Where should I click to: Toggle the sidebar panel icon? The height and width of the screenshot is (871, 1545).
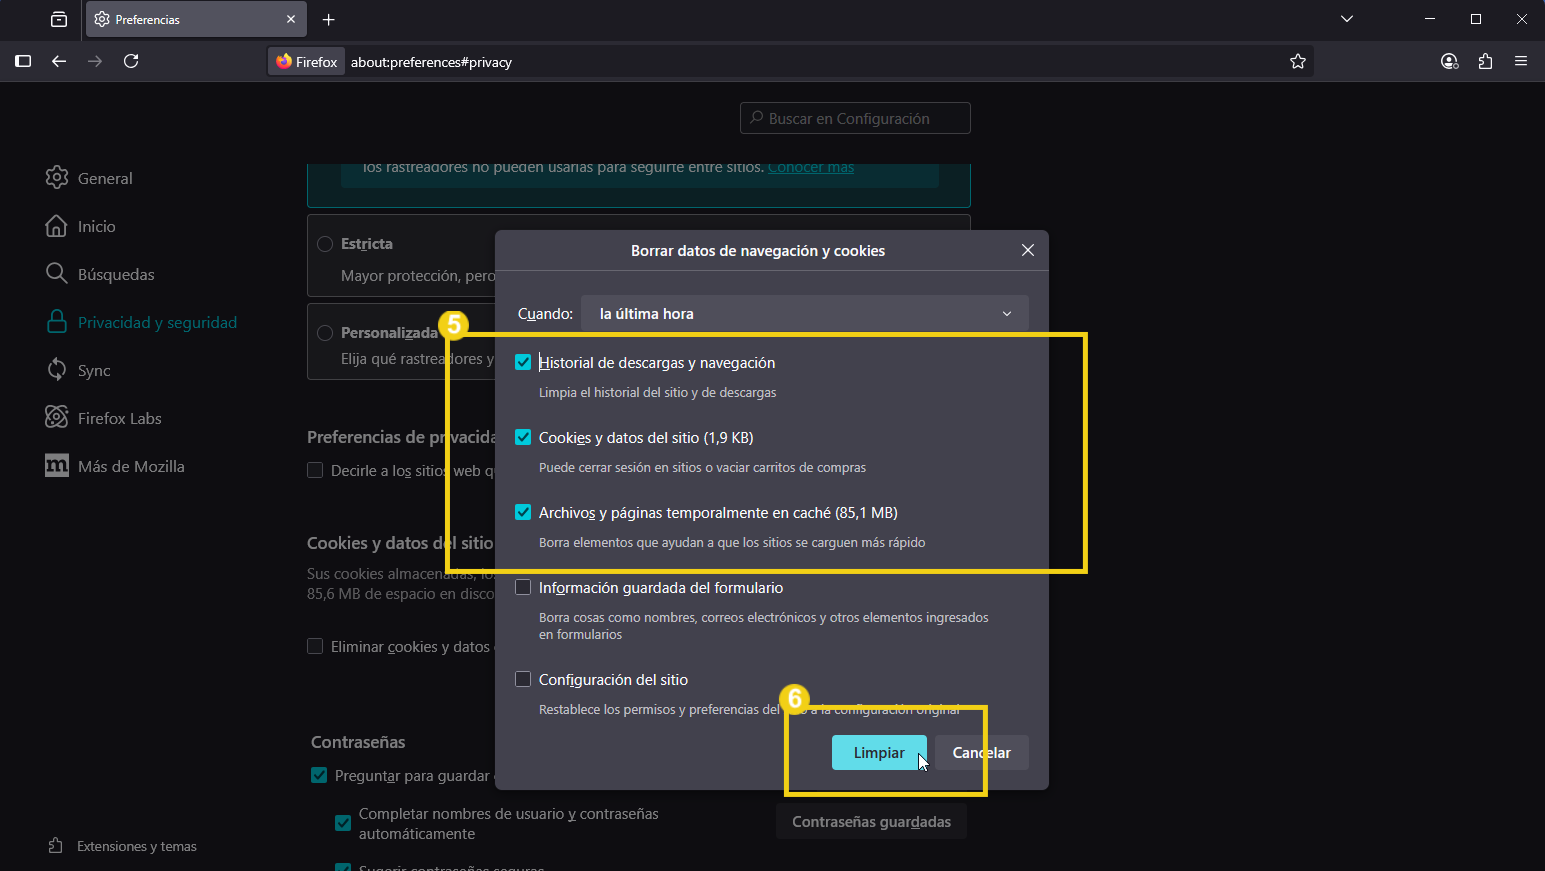coord(23,61)
